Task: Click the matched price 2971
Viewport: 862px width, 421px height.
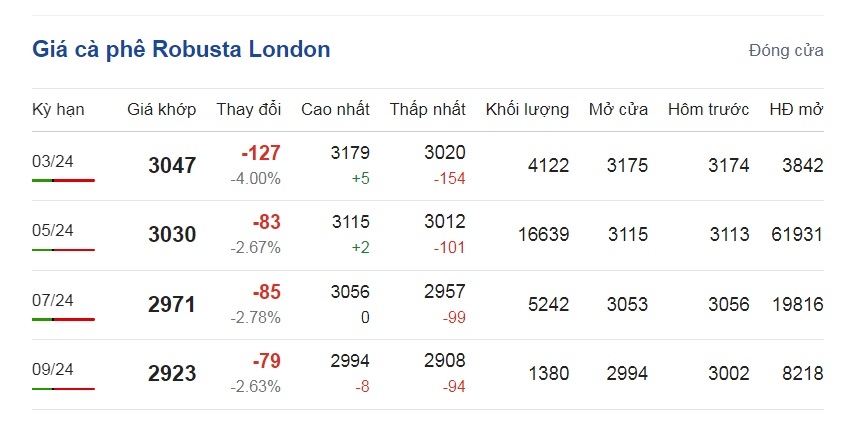Action: [x=172, y=304]
